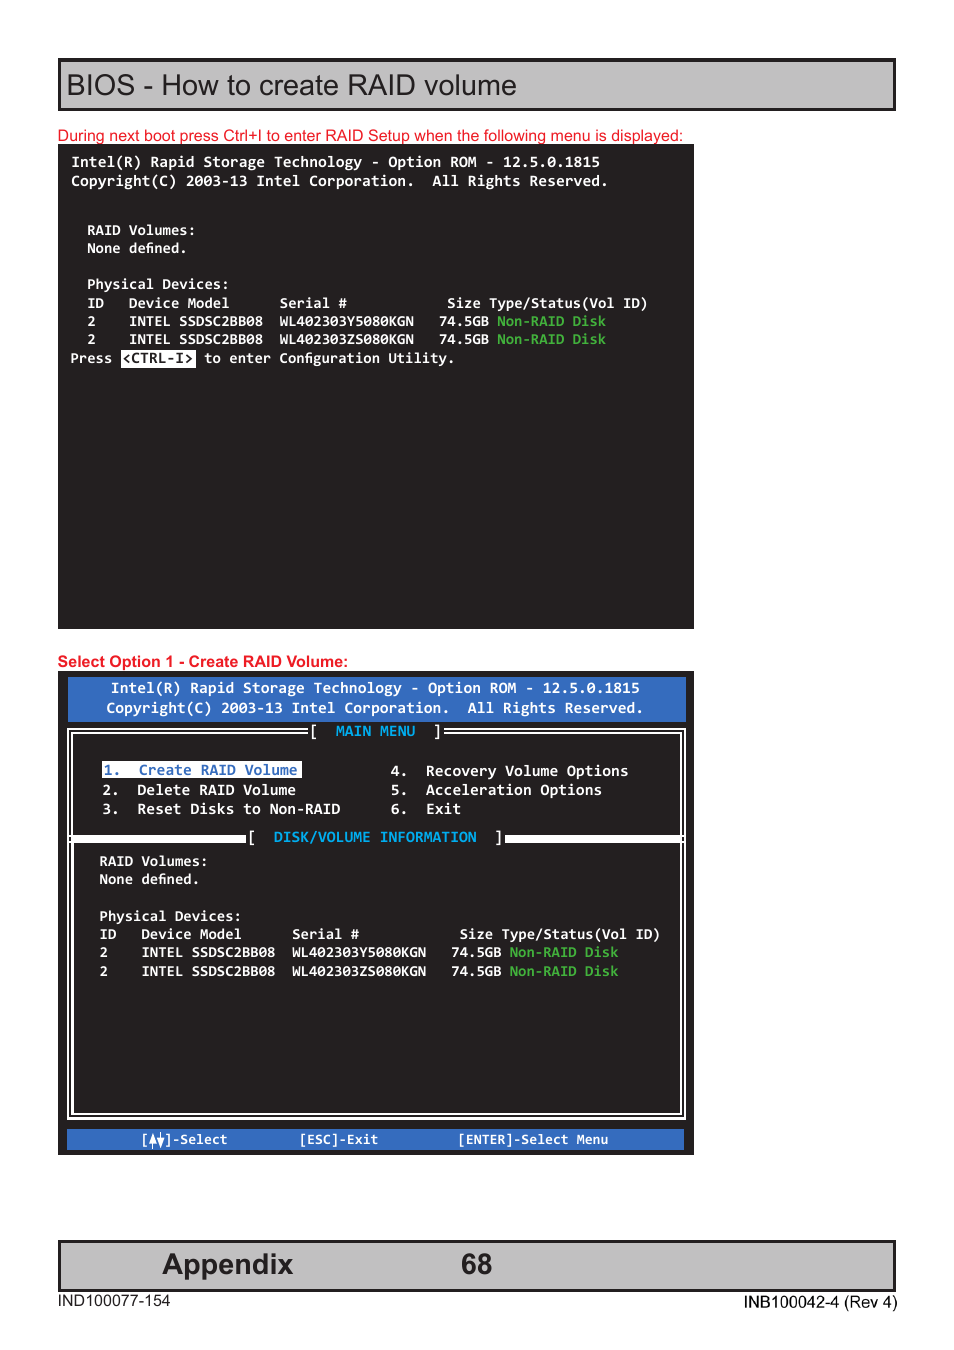This screenshot has width=954, height=1350.
Task: Click 'Device Model' column header in top screen
Action: (179, 303)
